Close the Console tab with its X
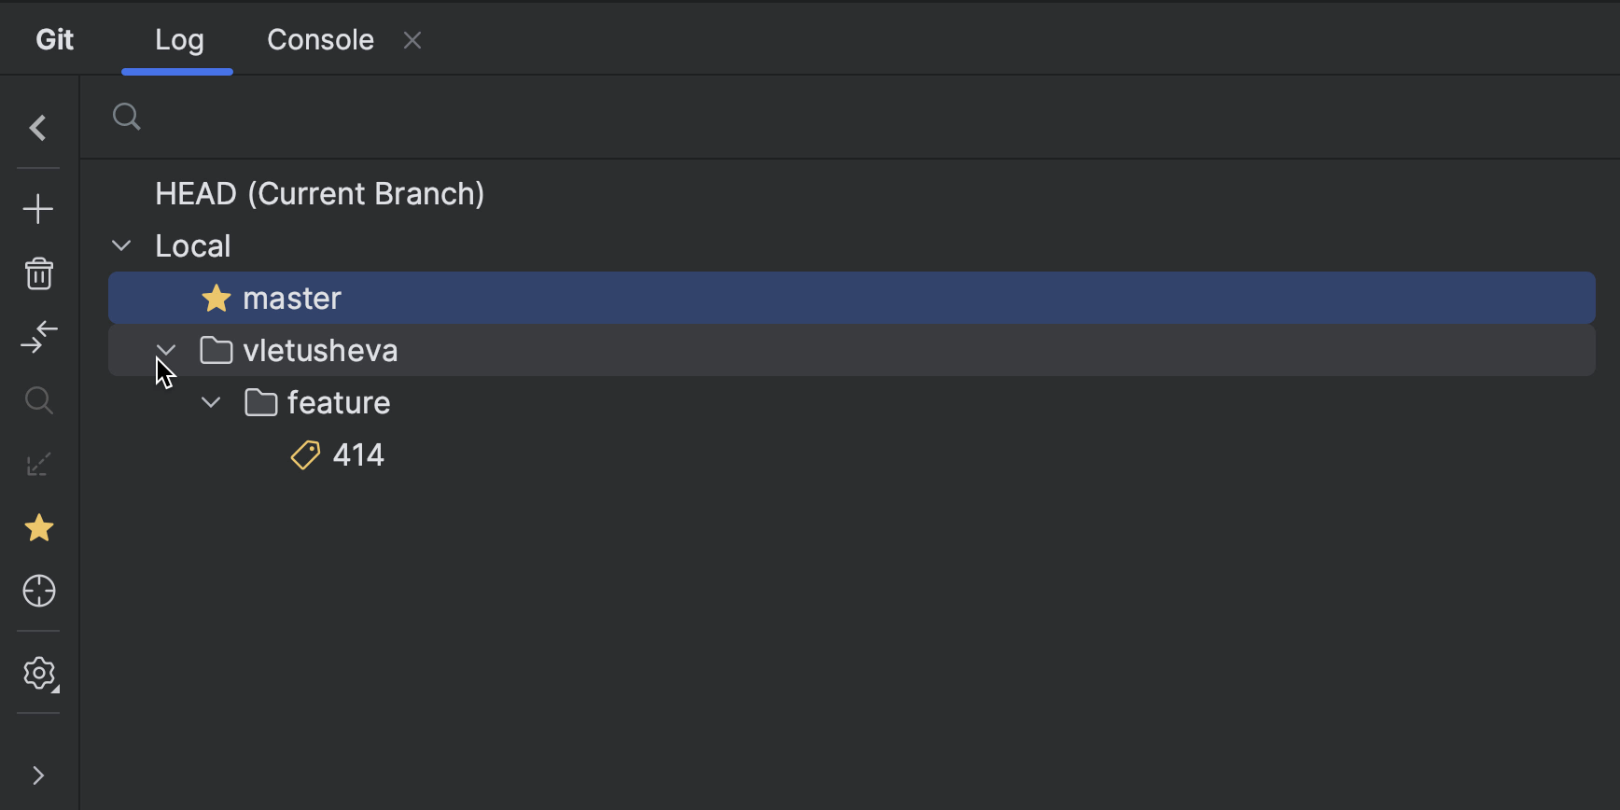The width and height of the screenshot is (1620, 810). coord(411,40)
